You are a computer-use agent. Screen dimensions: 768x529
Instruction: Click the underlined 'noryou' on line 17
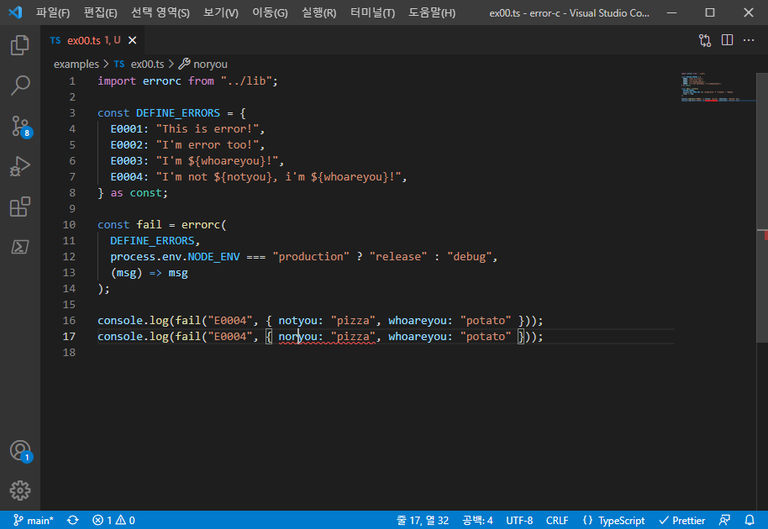point(298,337)
